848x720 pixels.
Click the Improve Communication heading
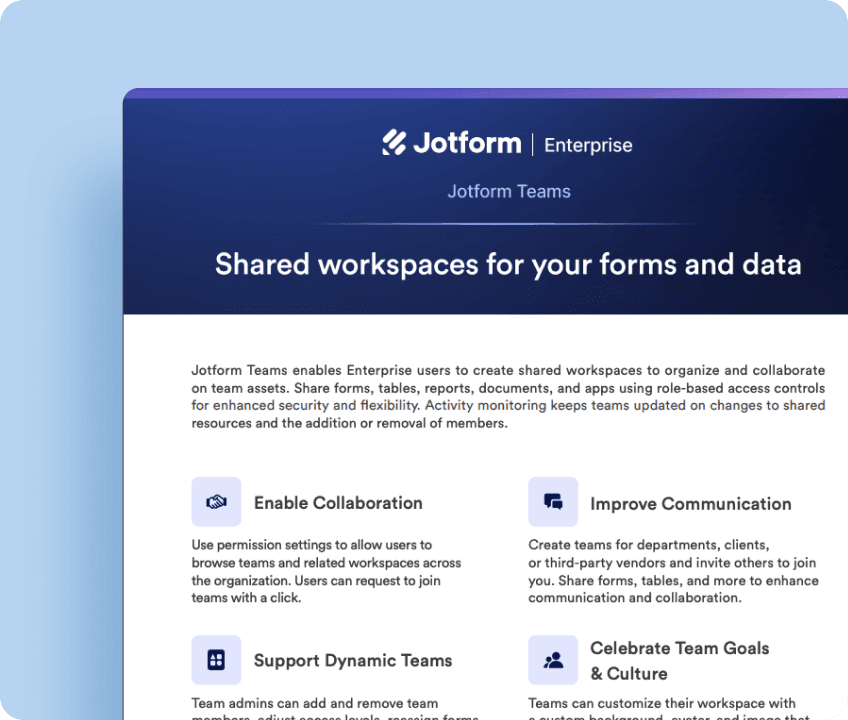(690, 504)
